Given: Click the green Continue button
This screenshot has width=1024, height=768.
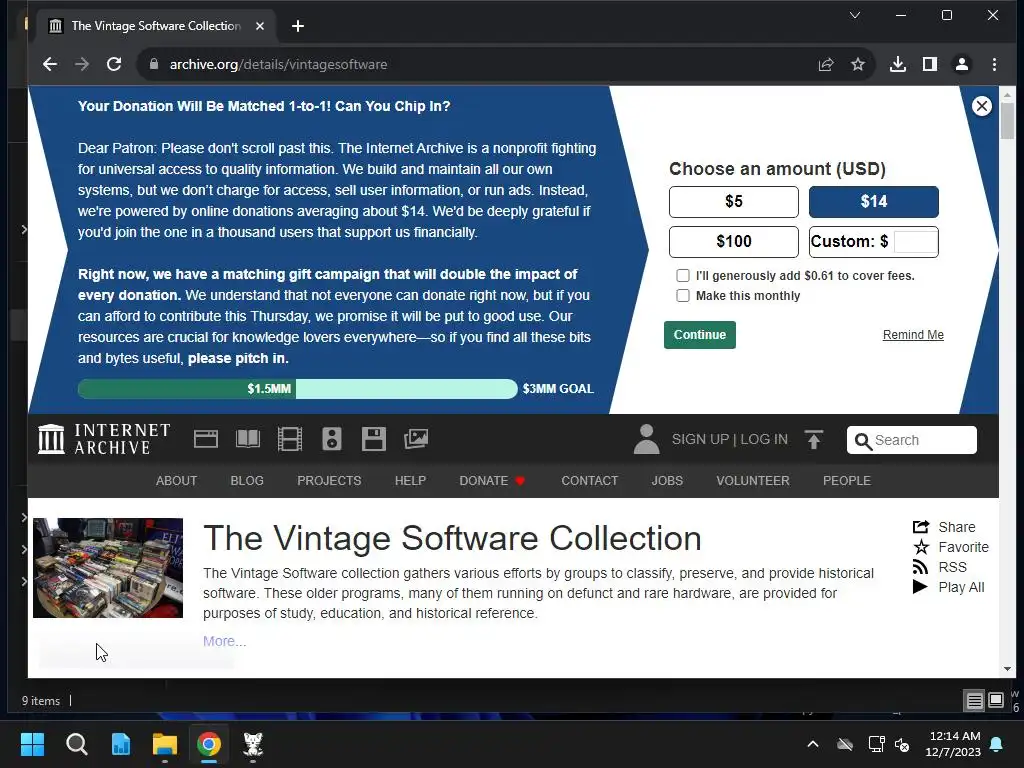Looking at the screenshot, I should pyautogui.click(x=700, y=335).
